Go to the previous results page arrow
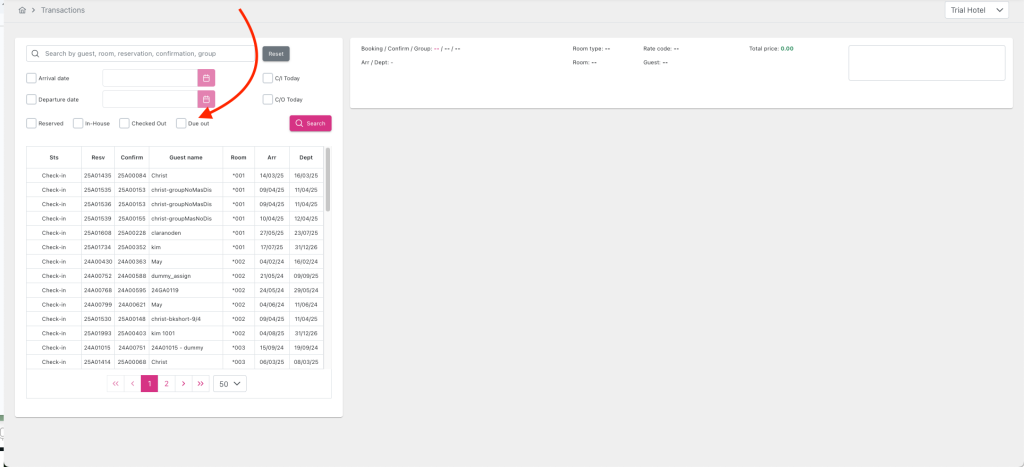The height and width of the screenshot is (467, 1024). [133, 383]
